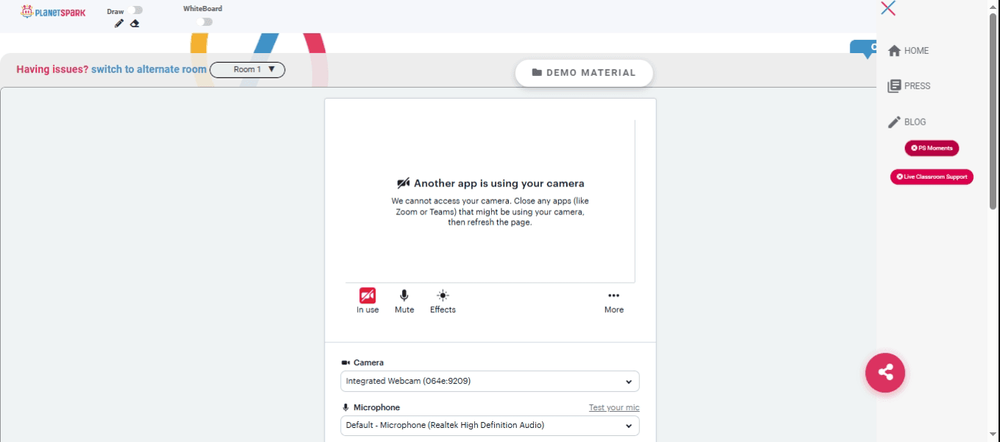Open the Room 1 dropdown
The width and height of the screenshot is (1000, 442).
[247, 70]
